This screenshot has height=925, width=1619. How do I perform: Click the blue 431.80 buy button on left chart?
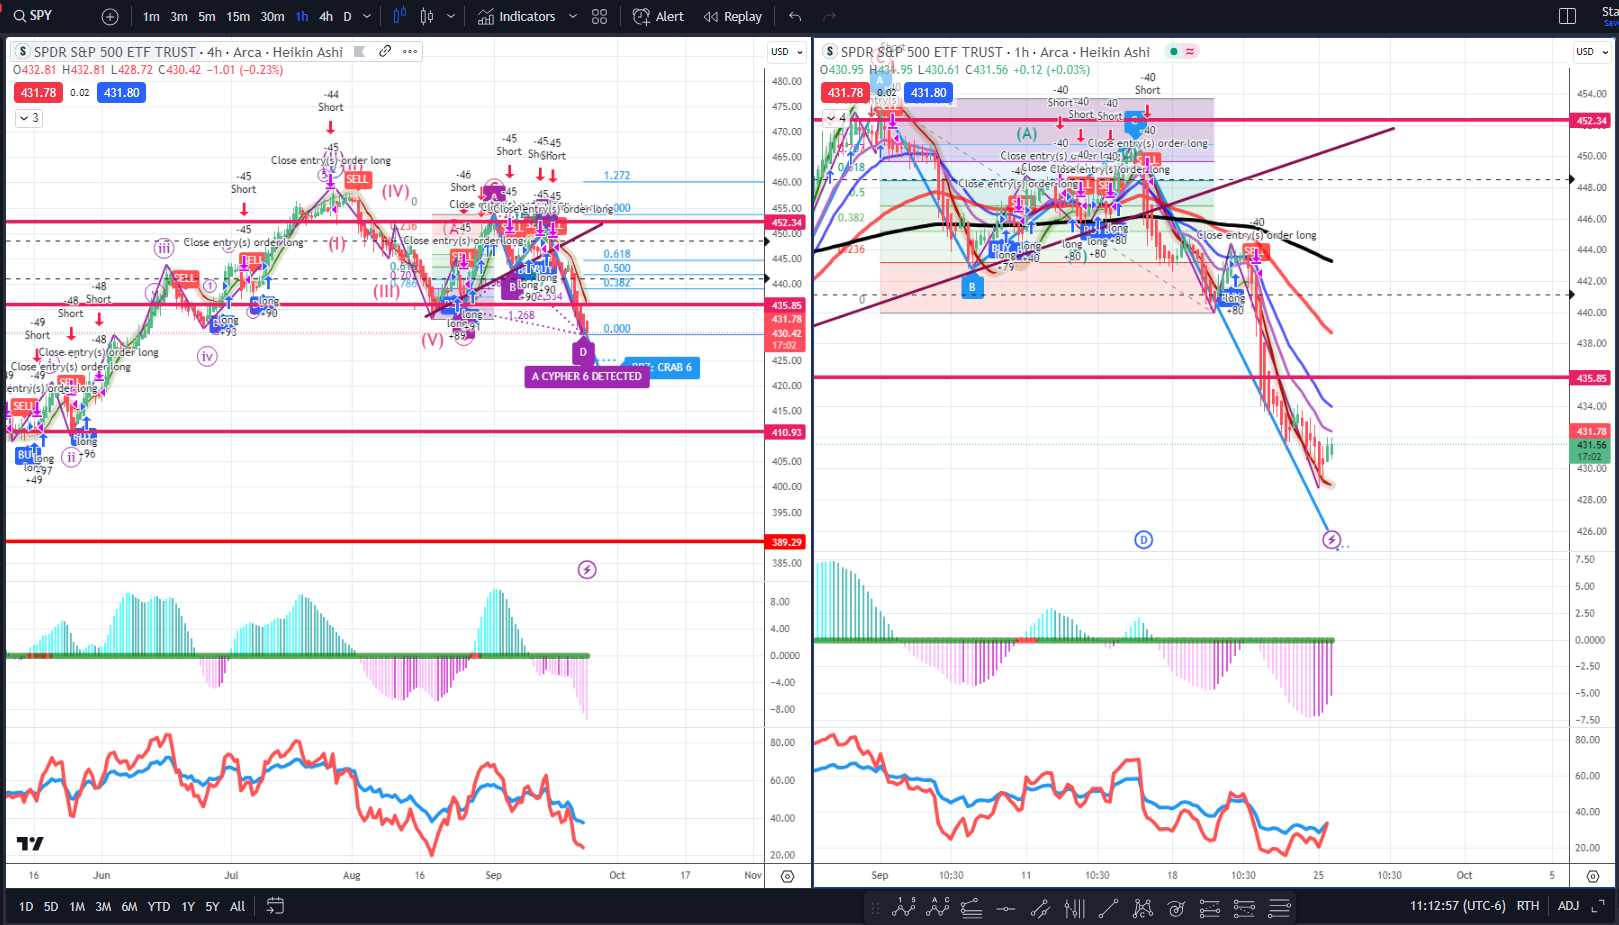click(x=122, y=93)
